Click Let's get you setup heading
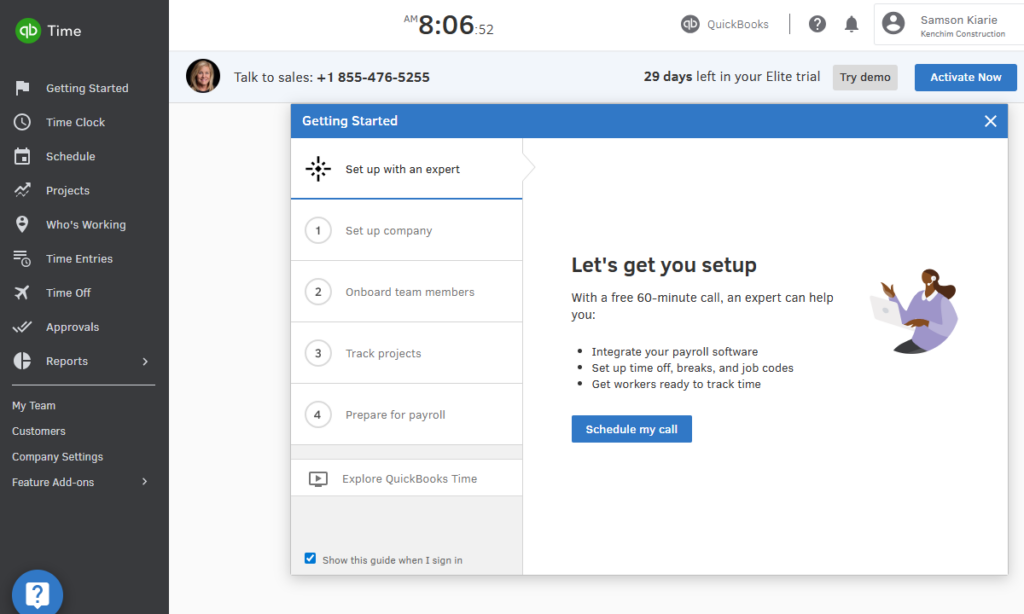Screen dimensions: 1024x614 (664, 265)
